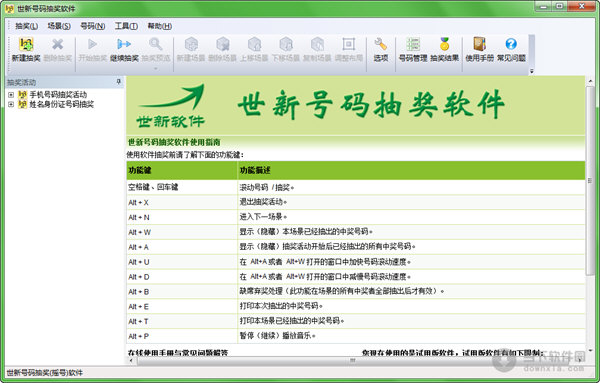The image size is (600, 383).
Task: Click the 新建场景 toolbar icon
Action: coord(191,44)
